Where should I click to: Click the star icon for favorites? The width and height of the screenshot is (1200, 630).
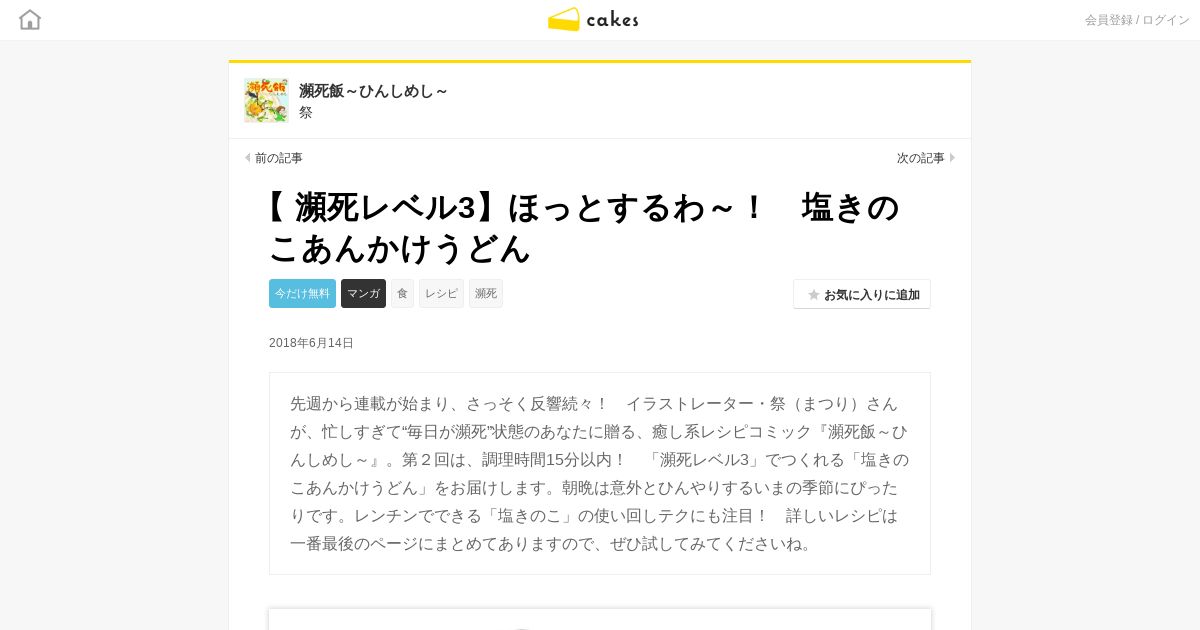pyautogui.click(x=814, y=295)
